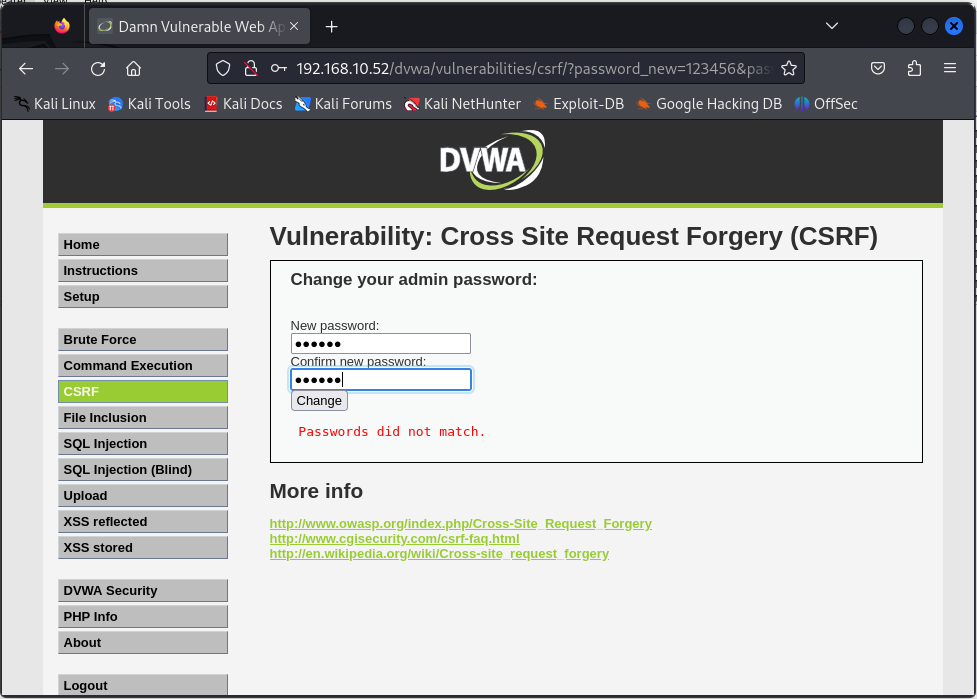Open the PHP Info page
The width and height of the screenshot is (977, 699).
143,617
